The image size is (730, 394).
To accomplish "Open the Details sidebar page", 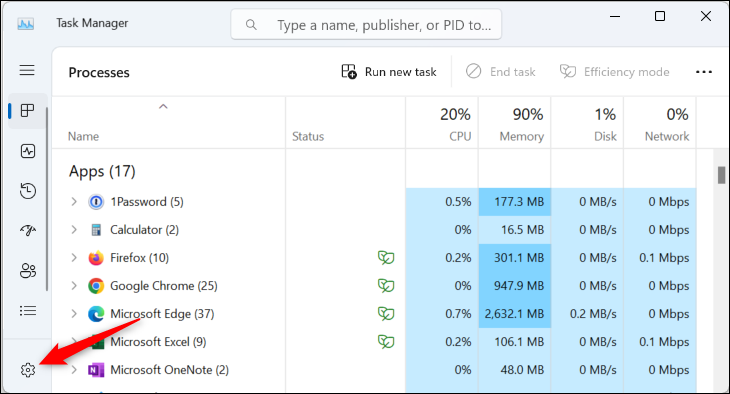I will (x=28, y=311).
